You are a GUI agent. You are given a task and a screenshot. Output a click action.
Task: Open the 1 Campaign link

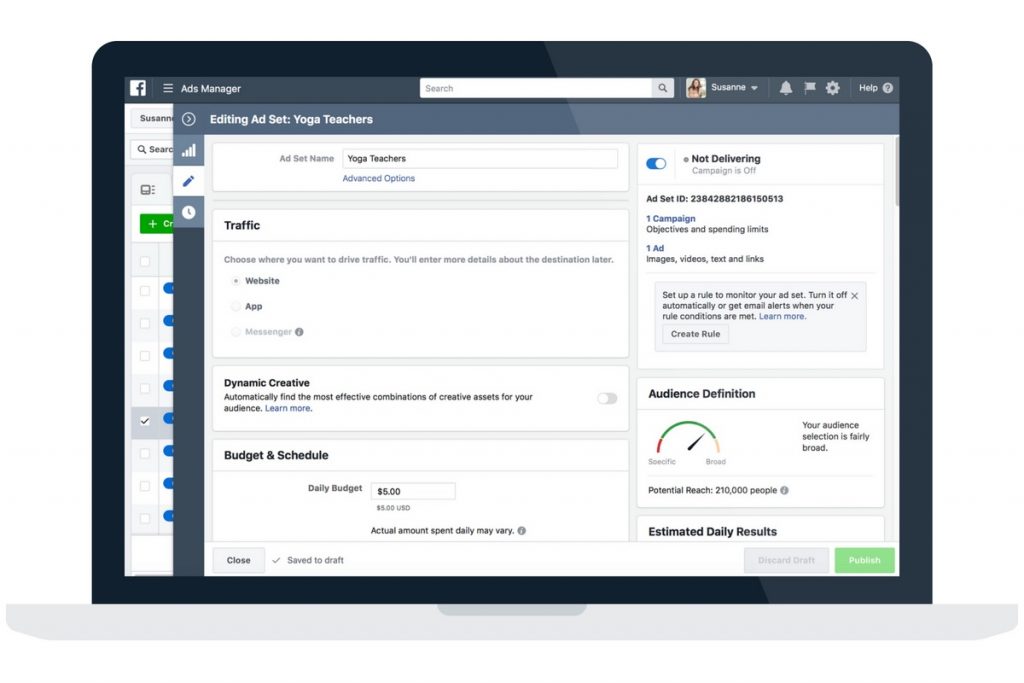point(670,218)
